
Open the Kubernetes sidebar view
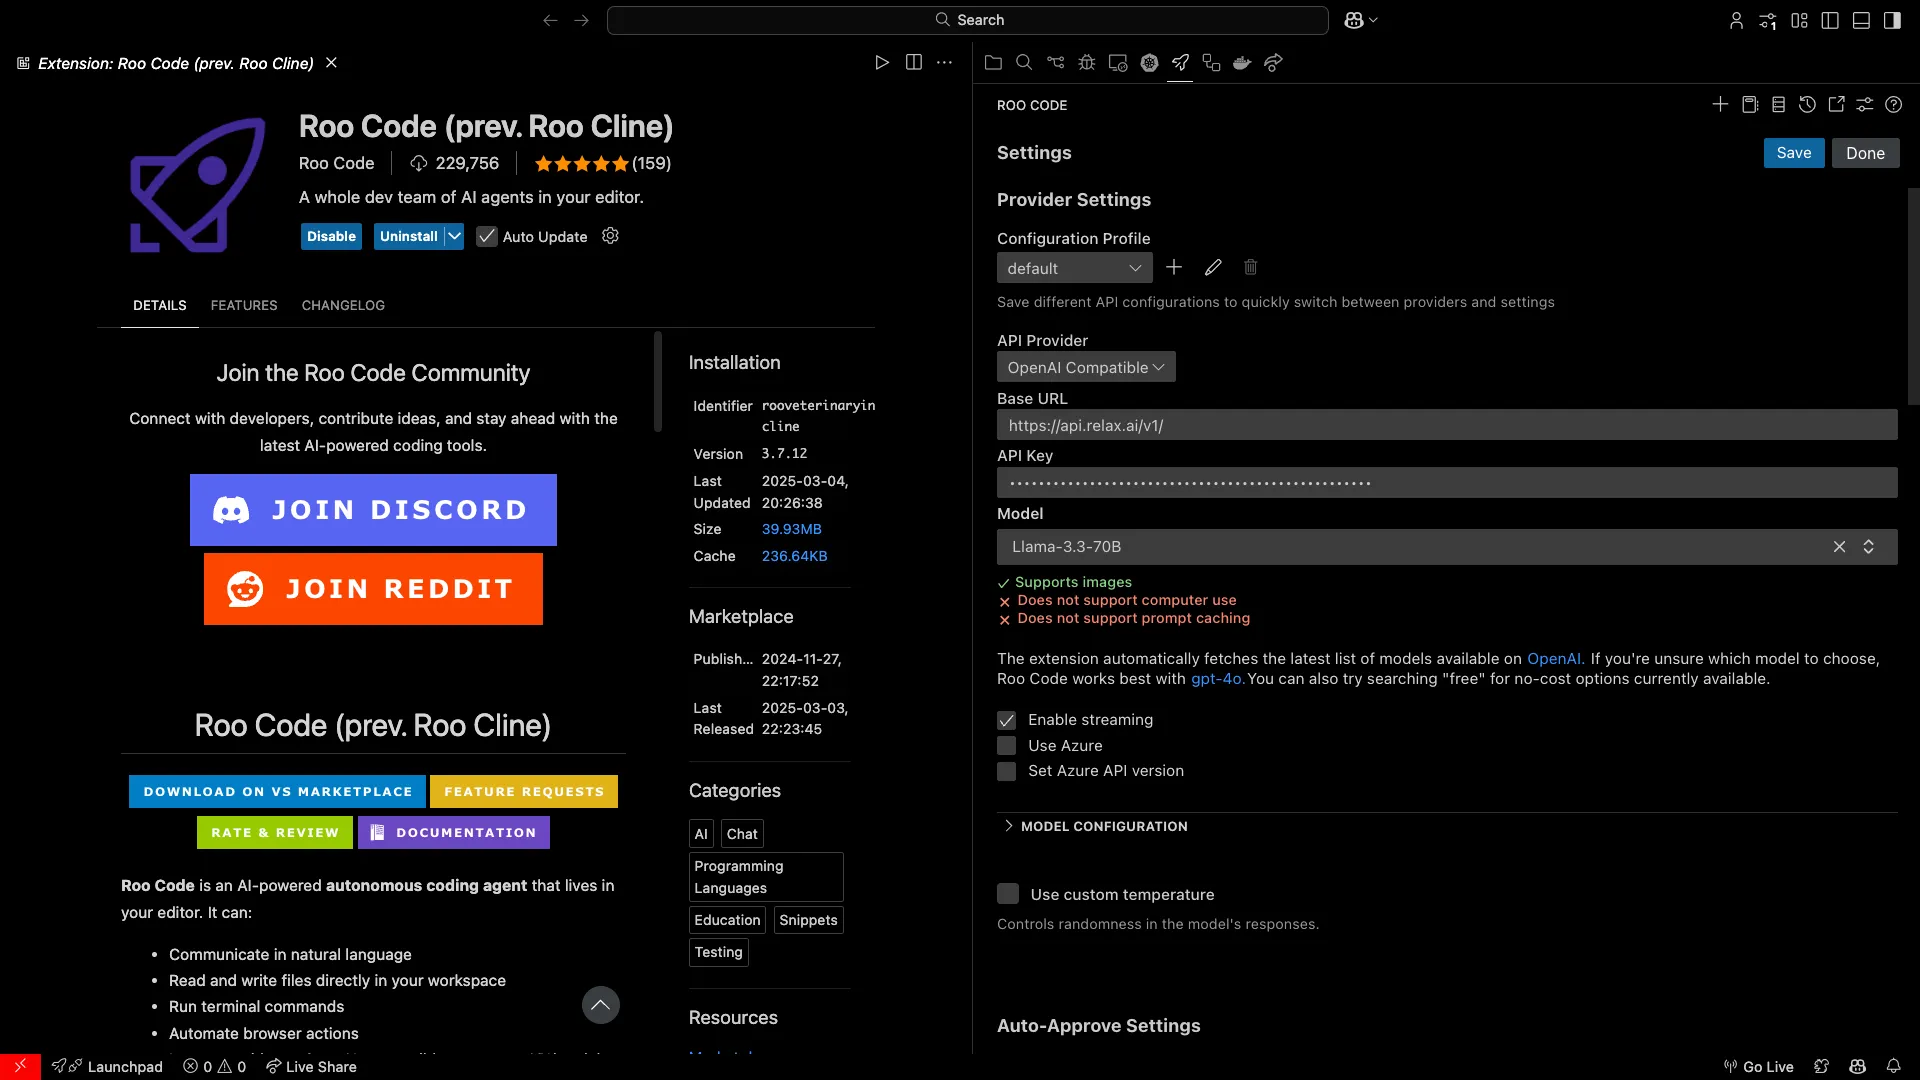pyautogui.click(x=1149, y=63)
